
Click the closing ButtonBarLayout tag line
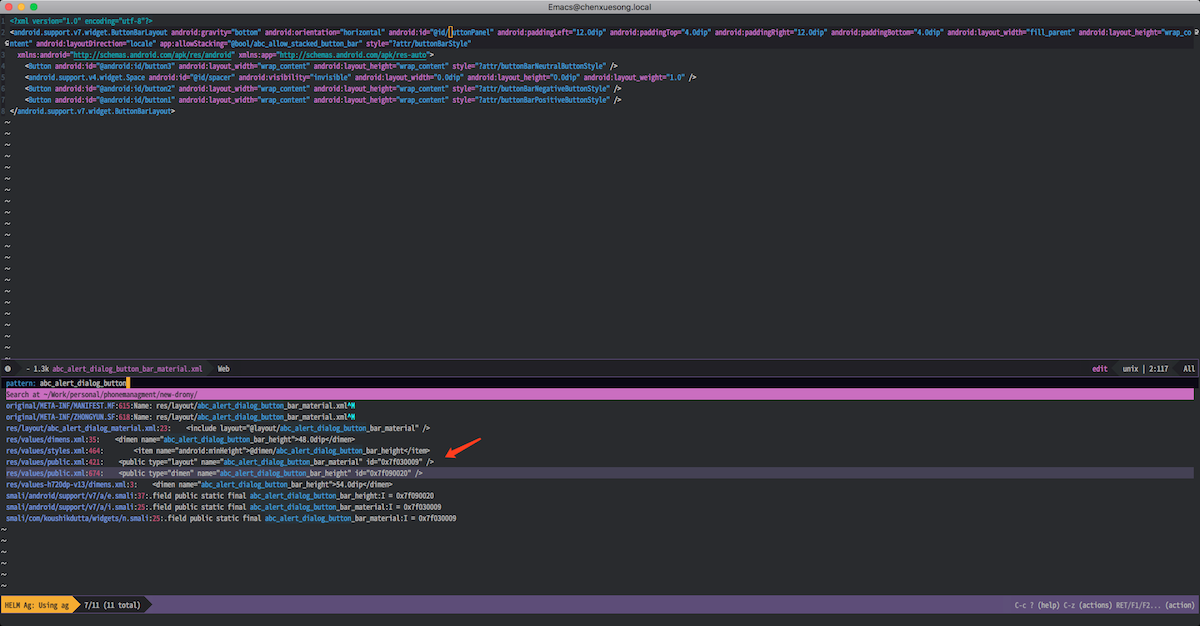[93, 111]
